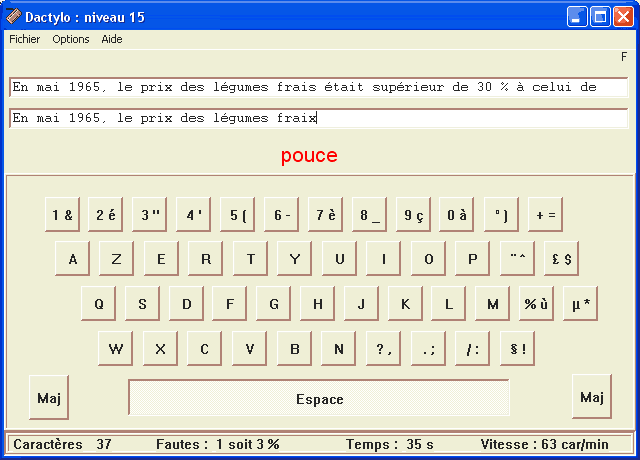Click the N key
This screenshot has height=460, width=640.
(339, 349)
